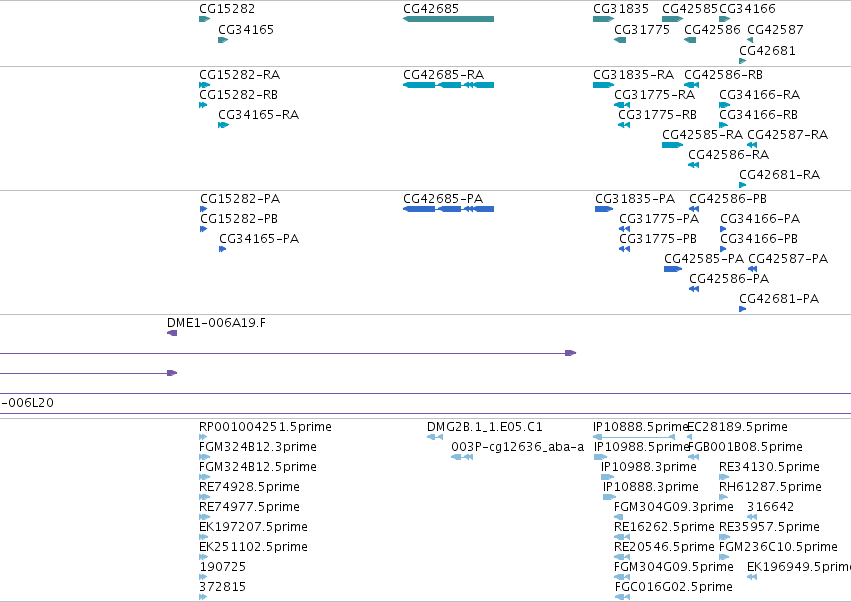
Task: Select protein CG15282-PB
Action: pyautogui.click(x=239, y=219)
